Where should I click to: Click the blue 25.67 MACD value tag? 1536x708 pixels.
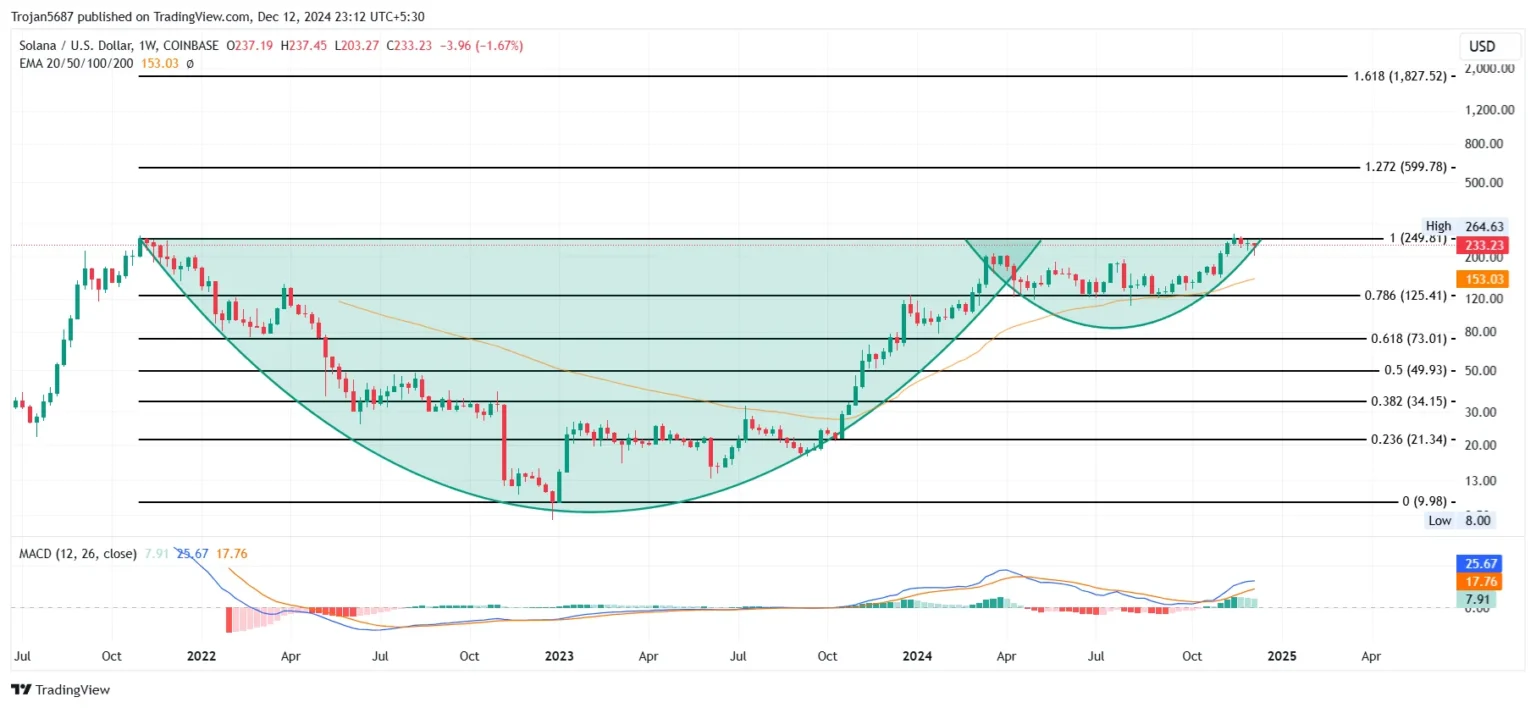point(1479,564)
